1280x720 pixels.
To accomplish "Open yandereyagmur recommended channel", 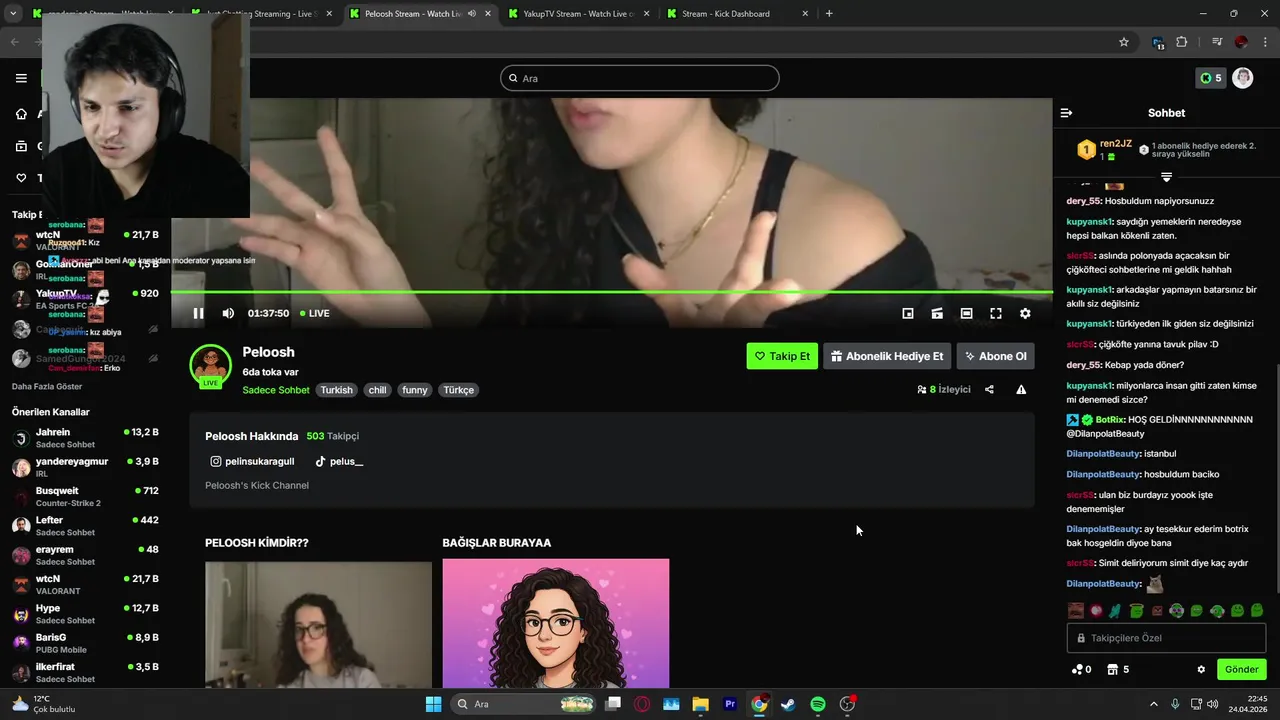I will coord(85,467).
